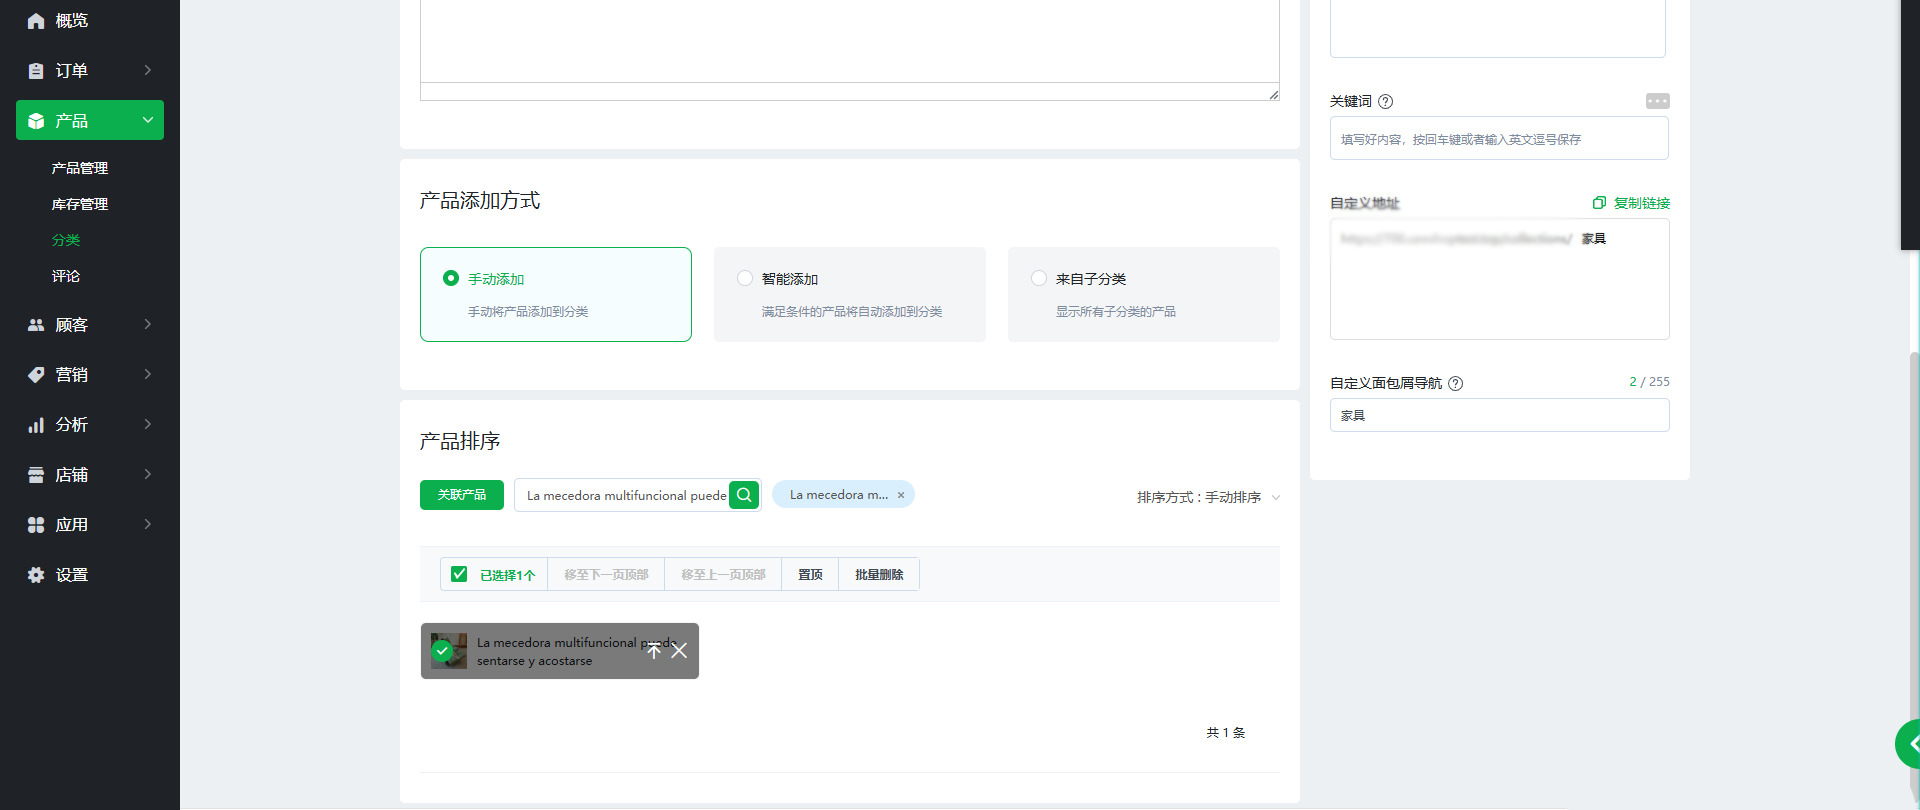Open the ellipsis menu above keywords field
Viewport: 1920px width, 810px height.
(1657, 101)
